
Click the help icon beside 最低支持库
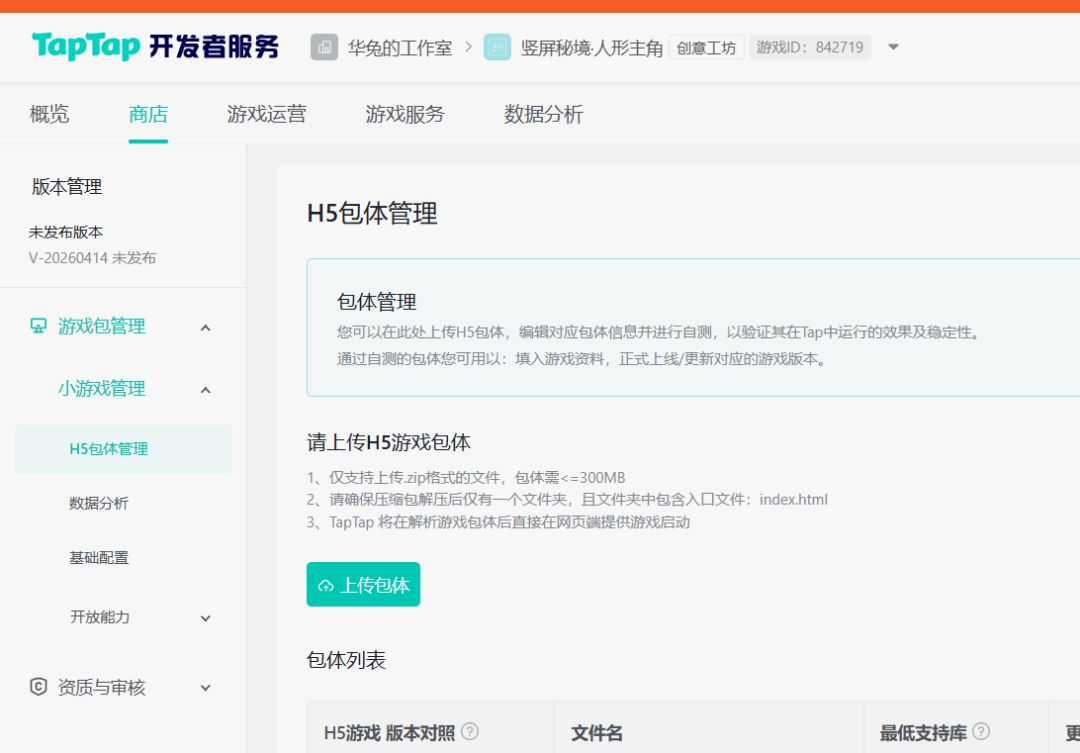[981, 731]
